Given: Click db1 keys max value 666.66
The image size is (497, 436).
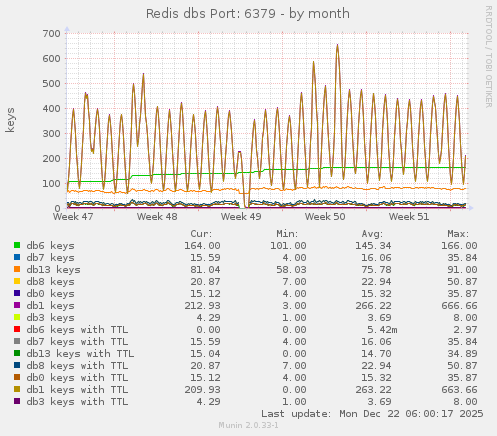Looking at the screenshot, I should [x=459, y=306].
